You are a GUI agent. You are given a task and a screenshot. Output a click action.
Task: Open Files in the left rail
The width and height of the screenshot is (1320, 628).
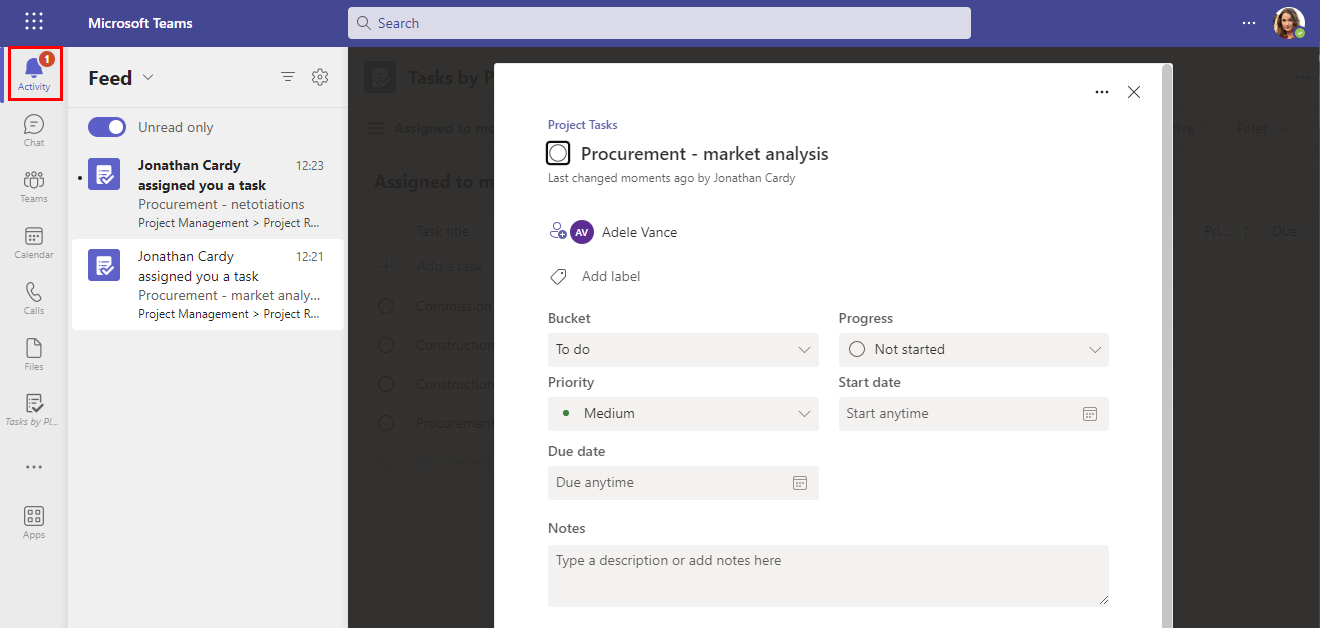point(34,354)
